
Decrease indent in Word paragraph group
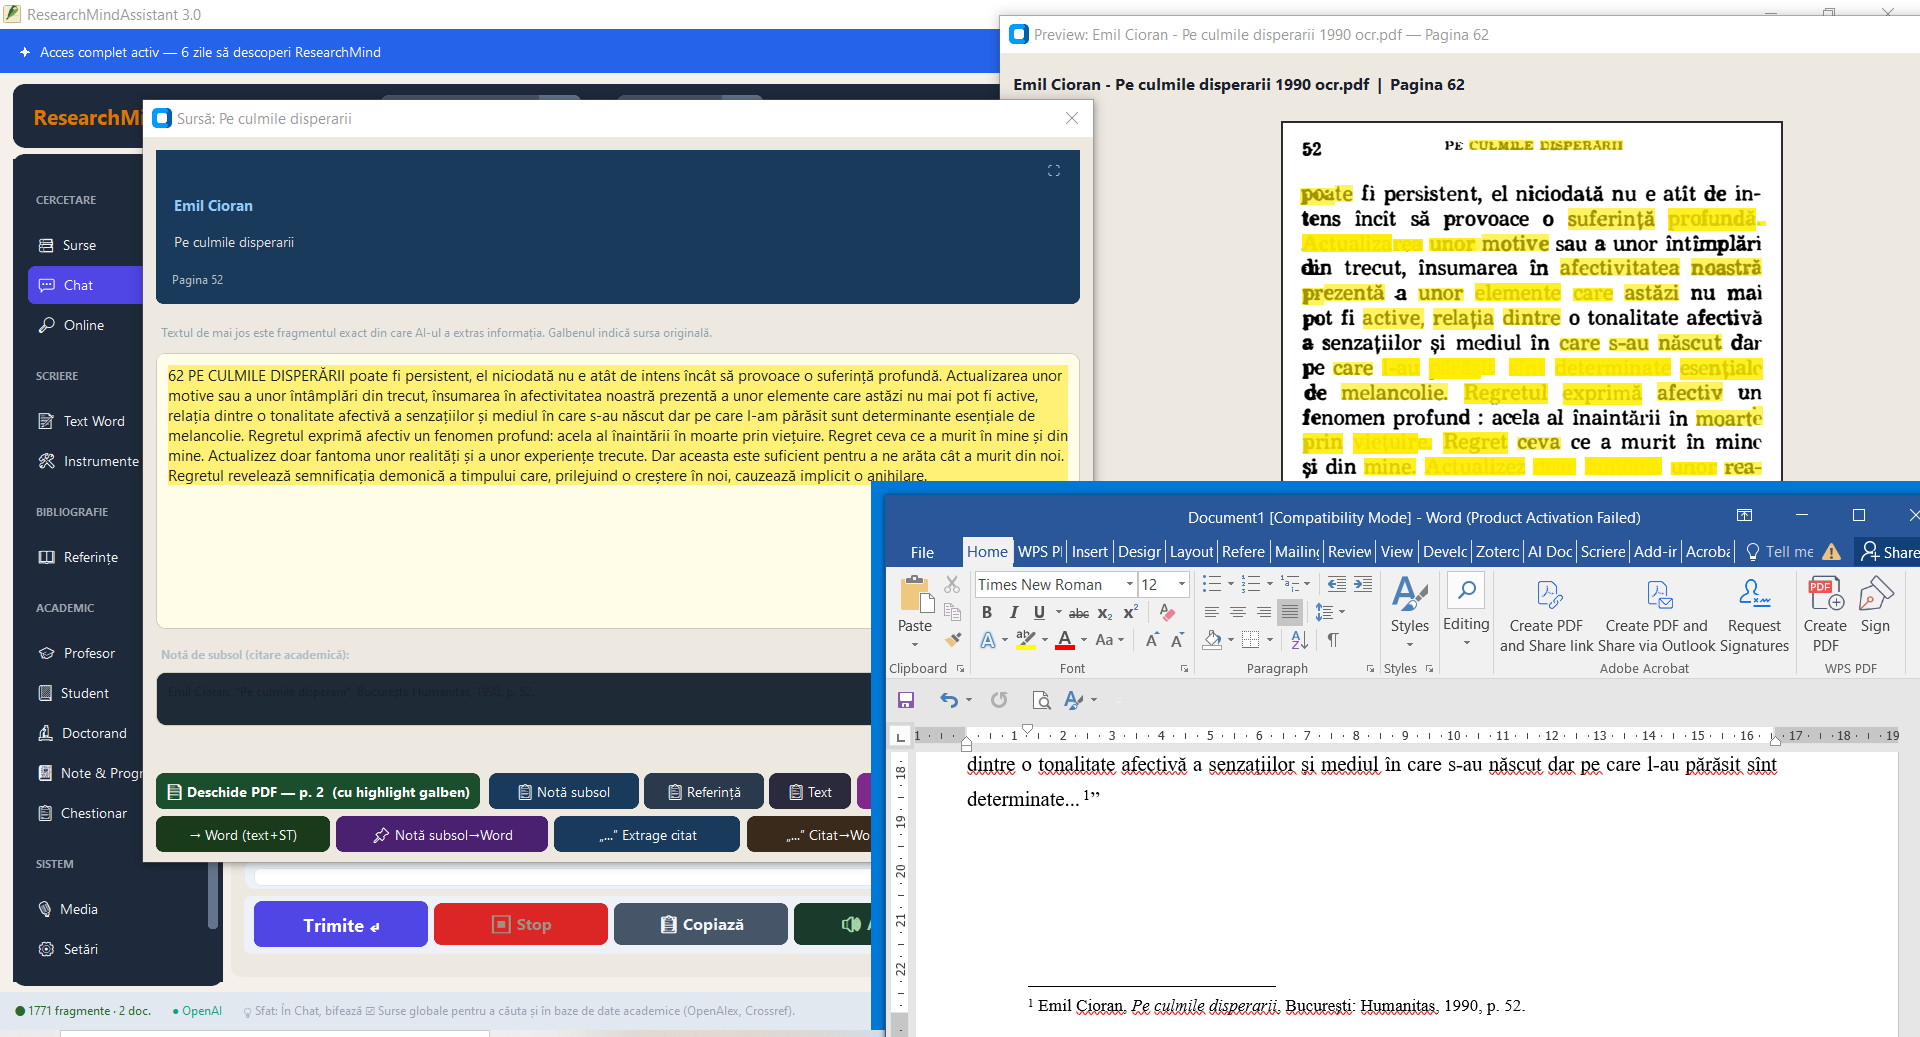[1337, 584]
